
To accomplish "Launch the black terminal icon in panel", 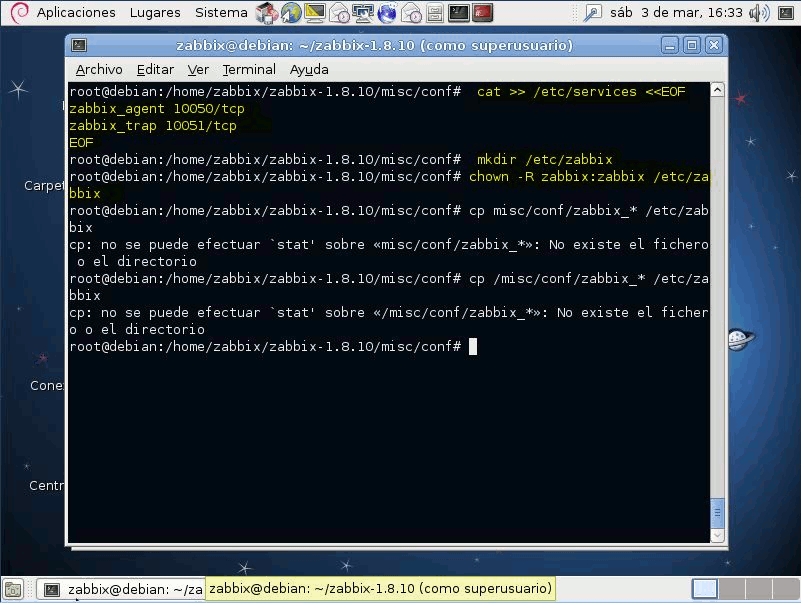I will tap(459, 13).
